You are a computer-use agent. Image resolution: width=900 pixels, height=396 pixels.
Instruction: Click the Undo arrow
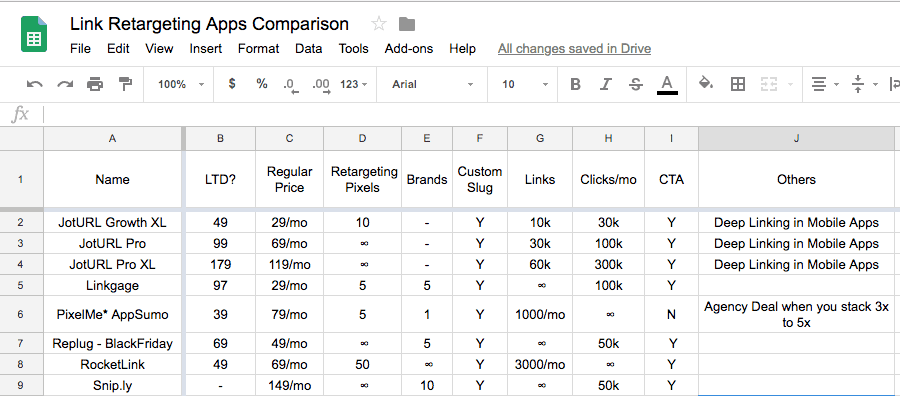[34, 84]
